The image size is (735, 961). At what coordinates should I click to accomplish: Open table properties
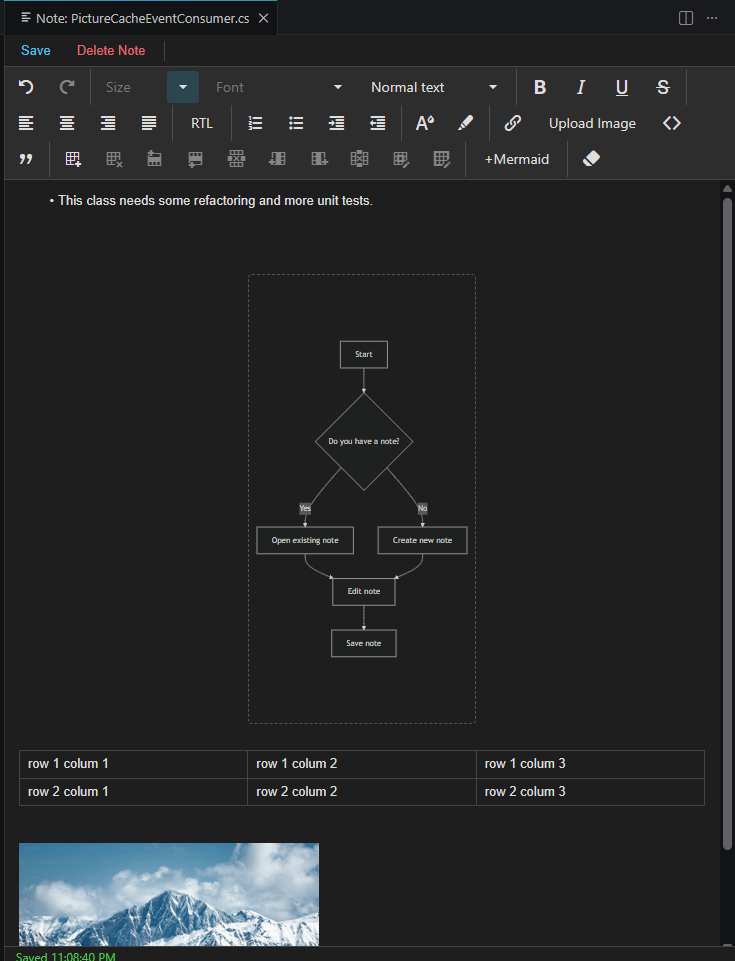click(441, 159)
